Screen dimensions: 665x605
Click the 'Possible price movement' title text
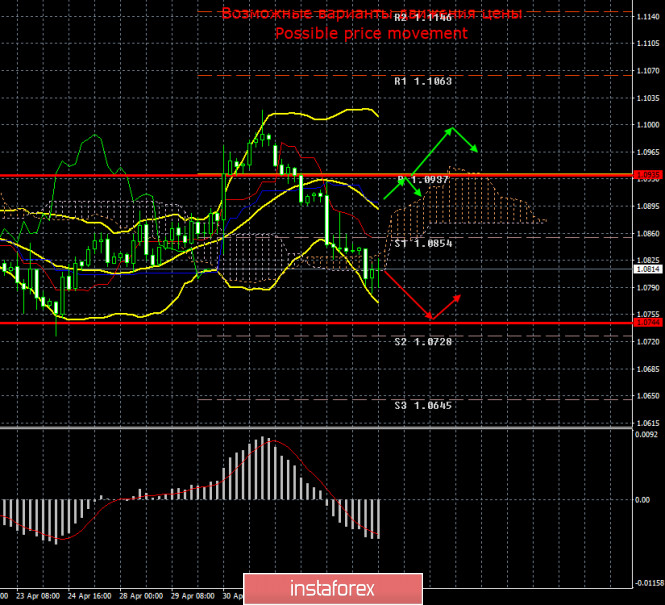click(x=372, y=33)
